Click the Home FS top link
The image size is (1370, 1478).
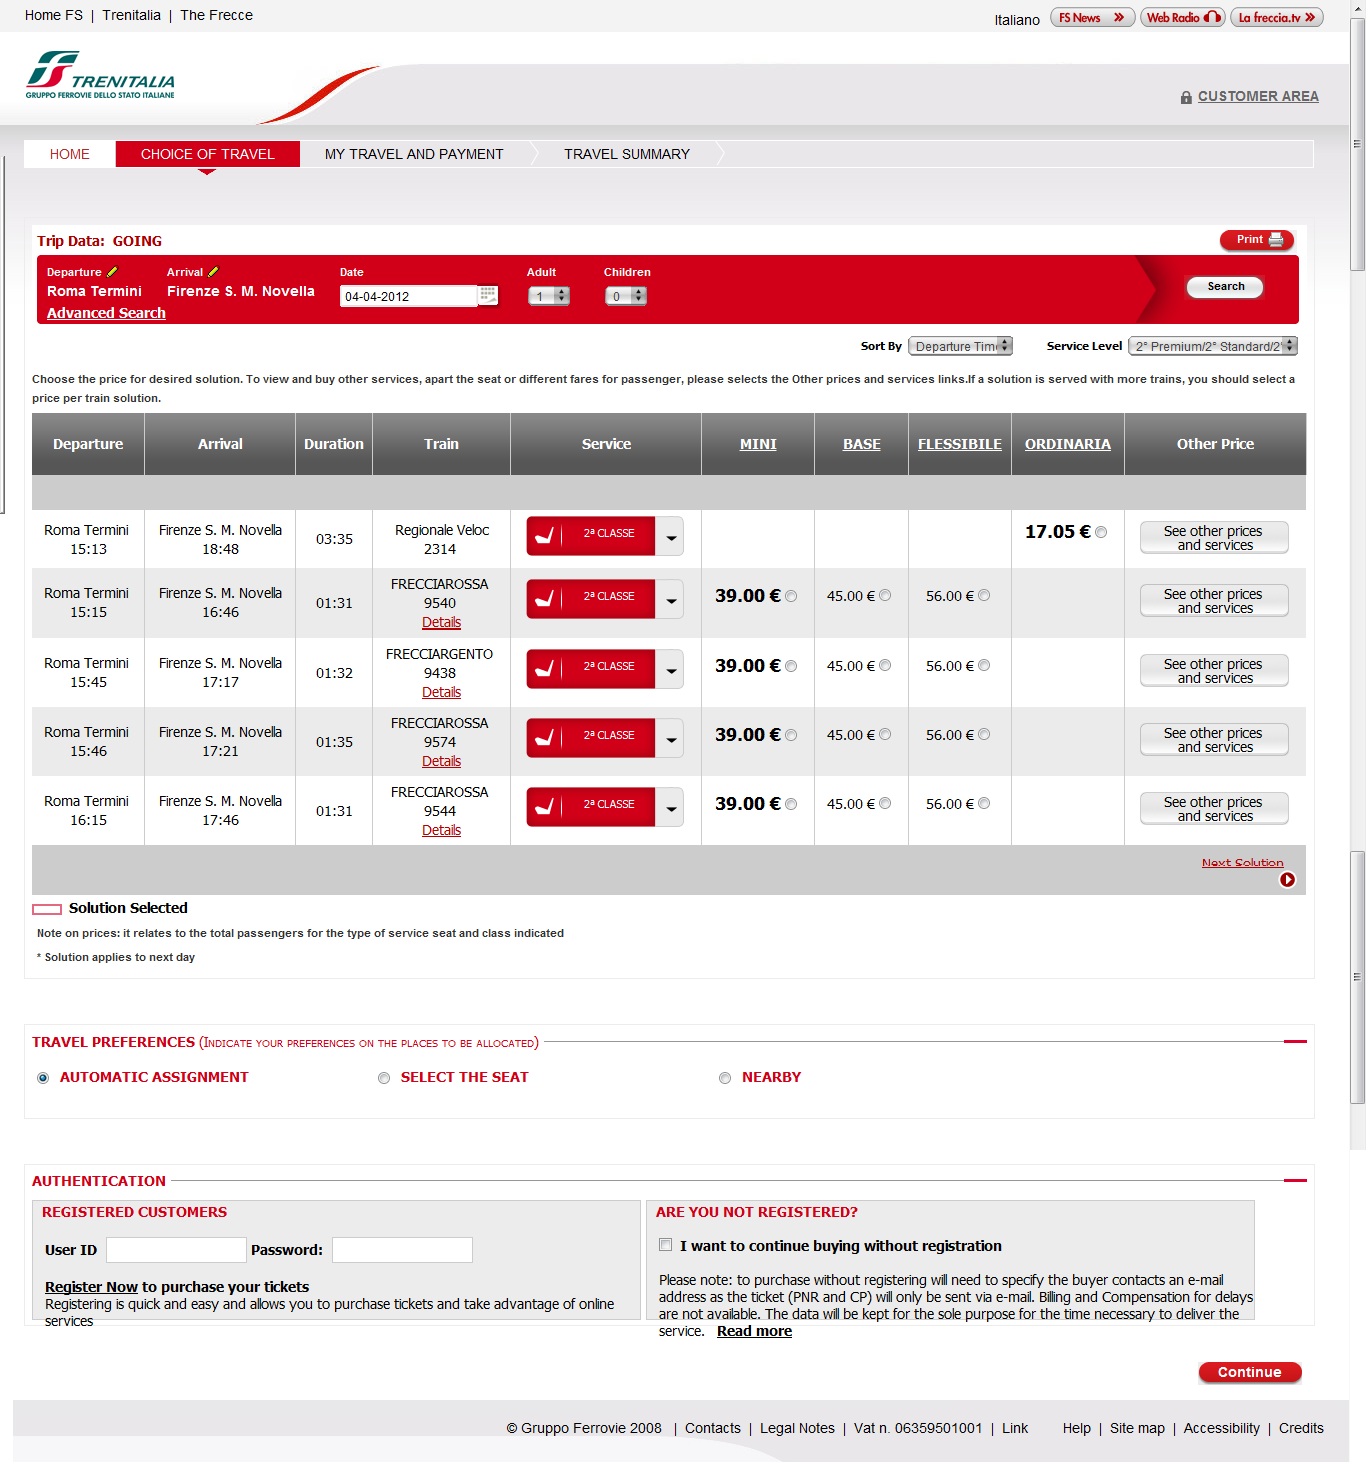click(54, 15)
